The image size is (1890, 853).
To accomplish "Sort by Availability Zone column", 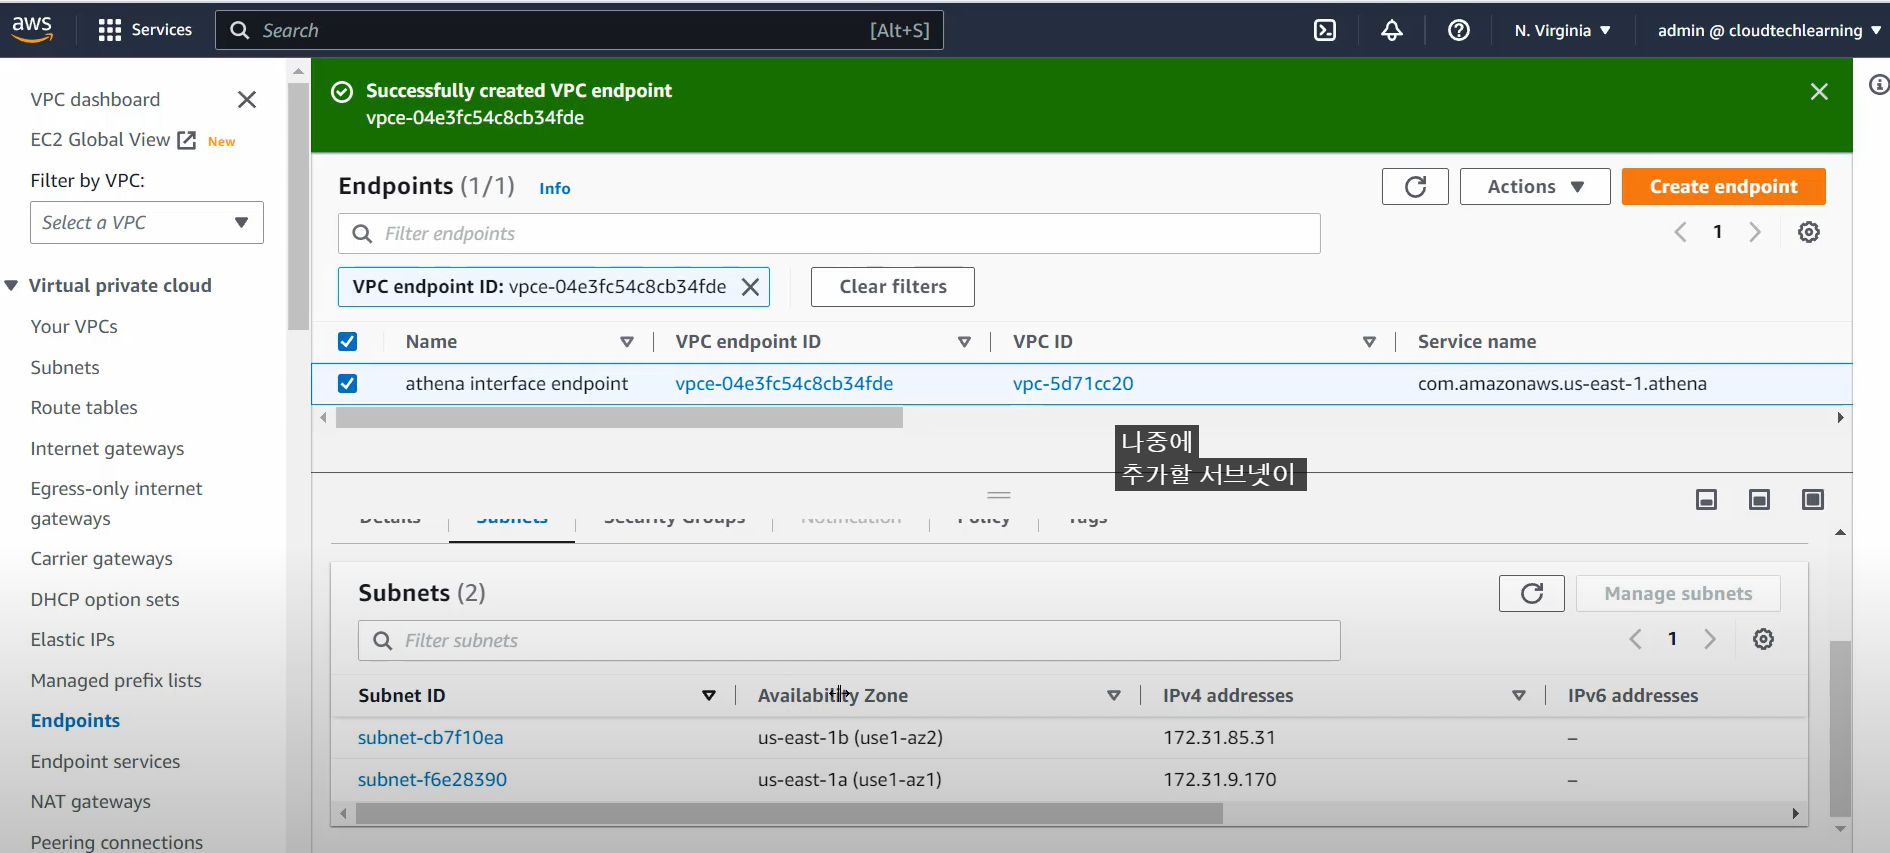I will tap(1113, 696).
